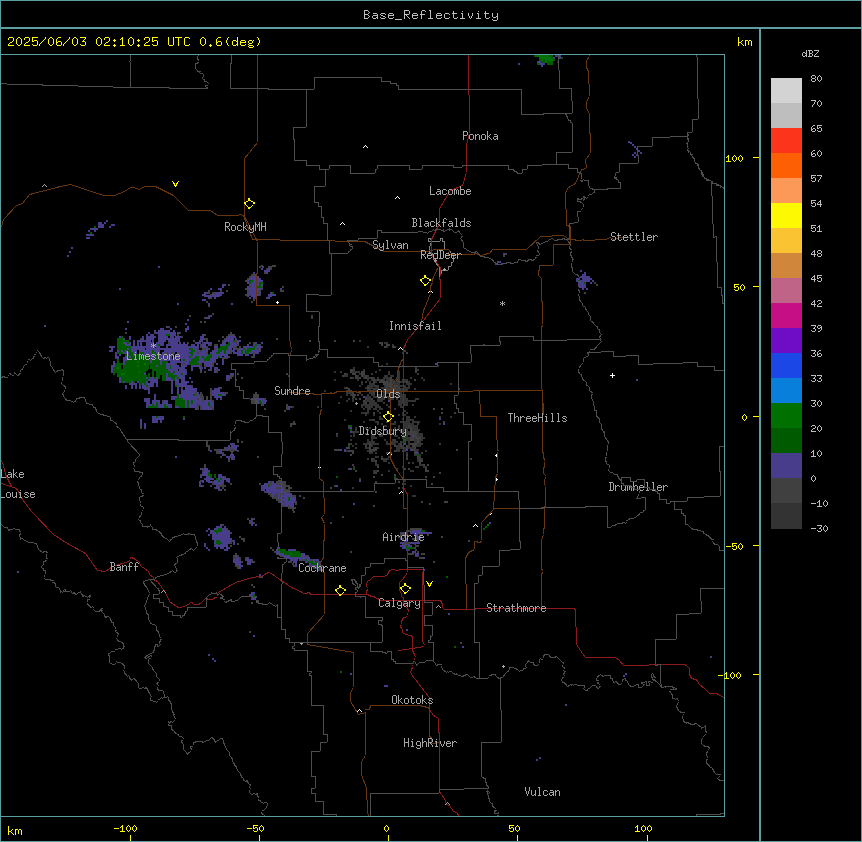Click the Olds town label
Image resolution: width=862 pixels, height=842 pixels.
pyautogui.click(x=388, y=394)
